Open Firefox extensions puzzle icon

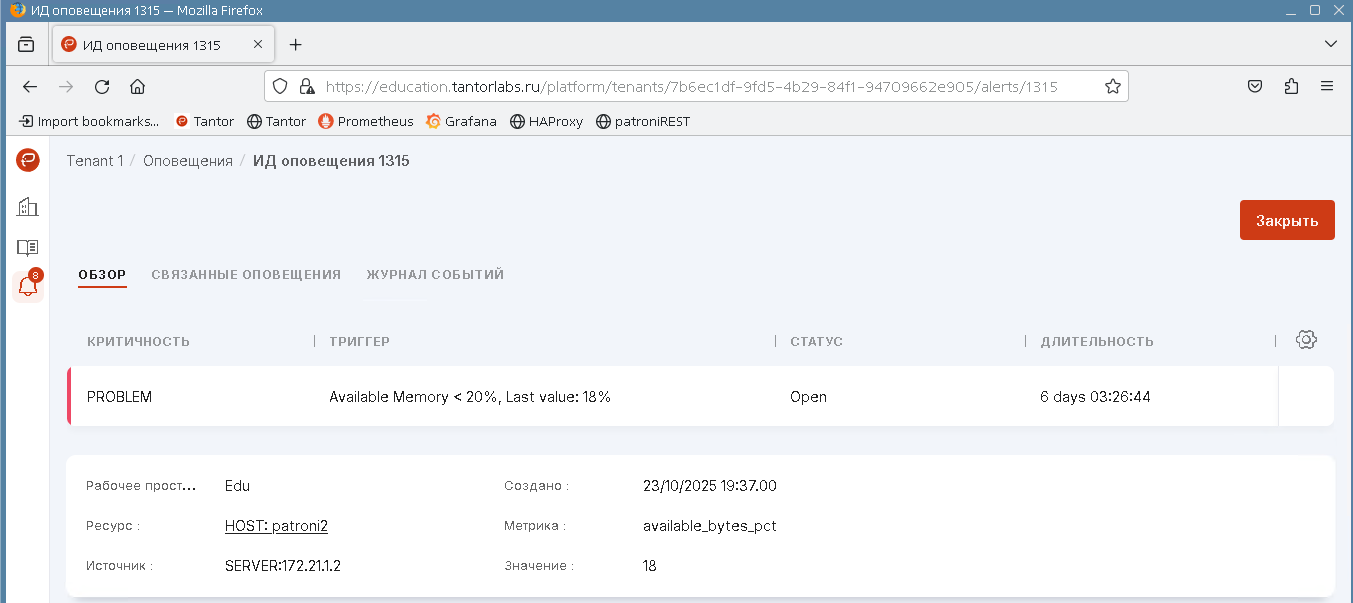1290,86
